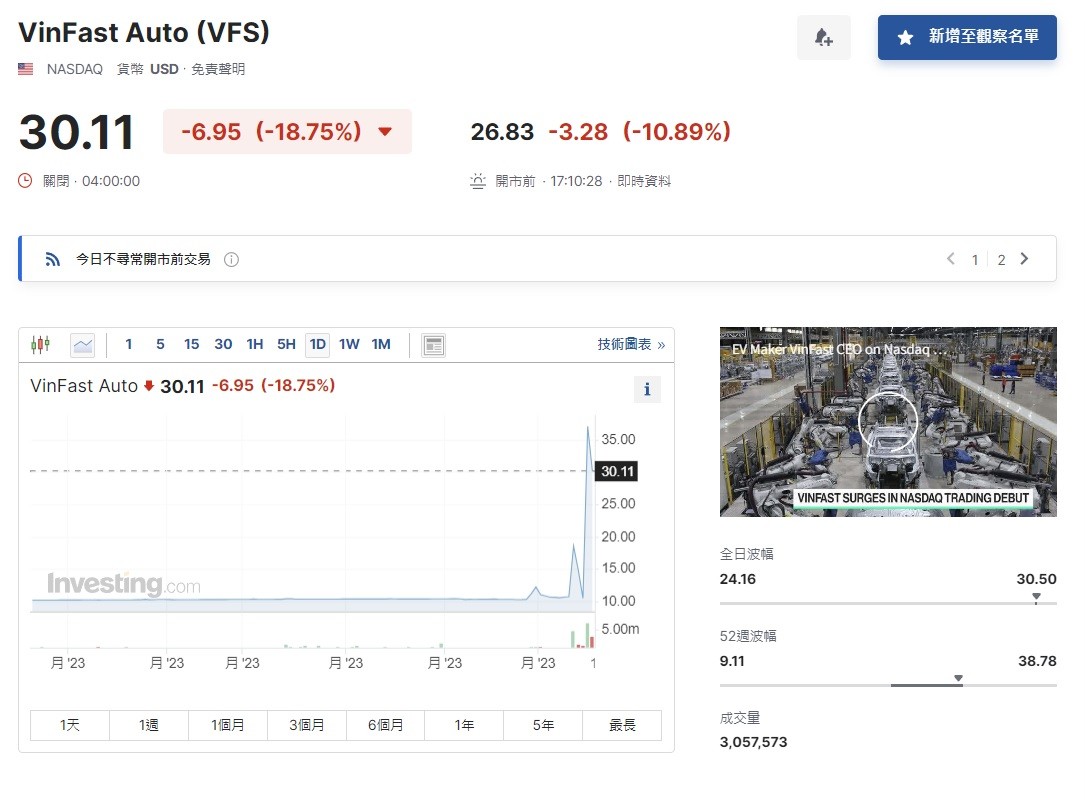Click the add alert bell icon
The width and height of the screenshot is (1085, 800).
coord(823,37)
